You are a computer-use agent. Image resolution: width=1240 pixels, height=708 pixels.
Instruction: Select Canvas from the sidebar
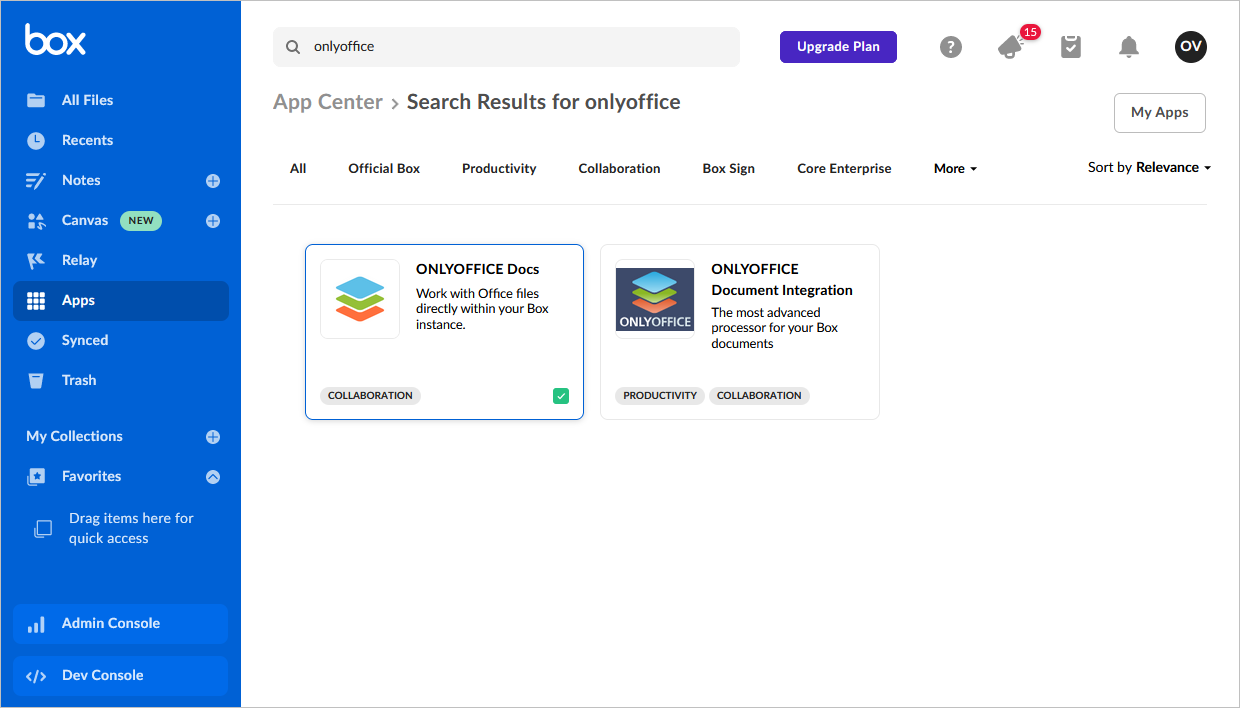click(84, 220)
